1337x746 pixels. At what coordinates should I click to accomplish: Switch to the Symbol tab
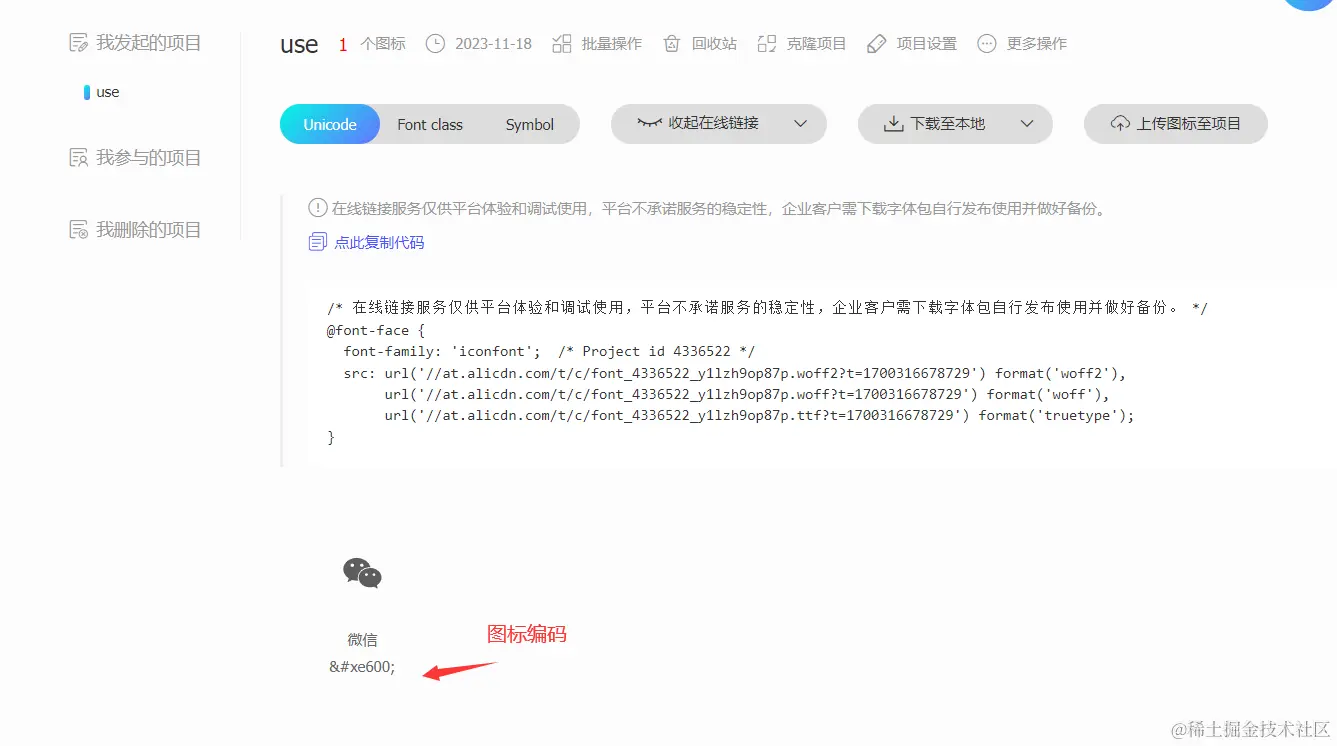[530, 124]
